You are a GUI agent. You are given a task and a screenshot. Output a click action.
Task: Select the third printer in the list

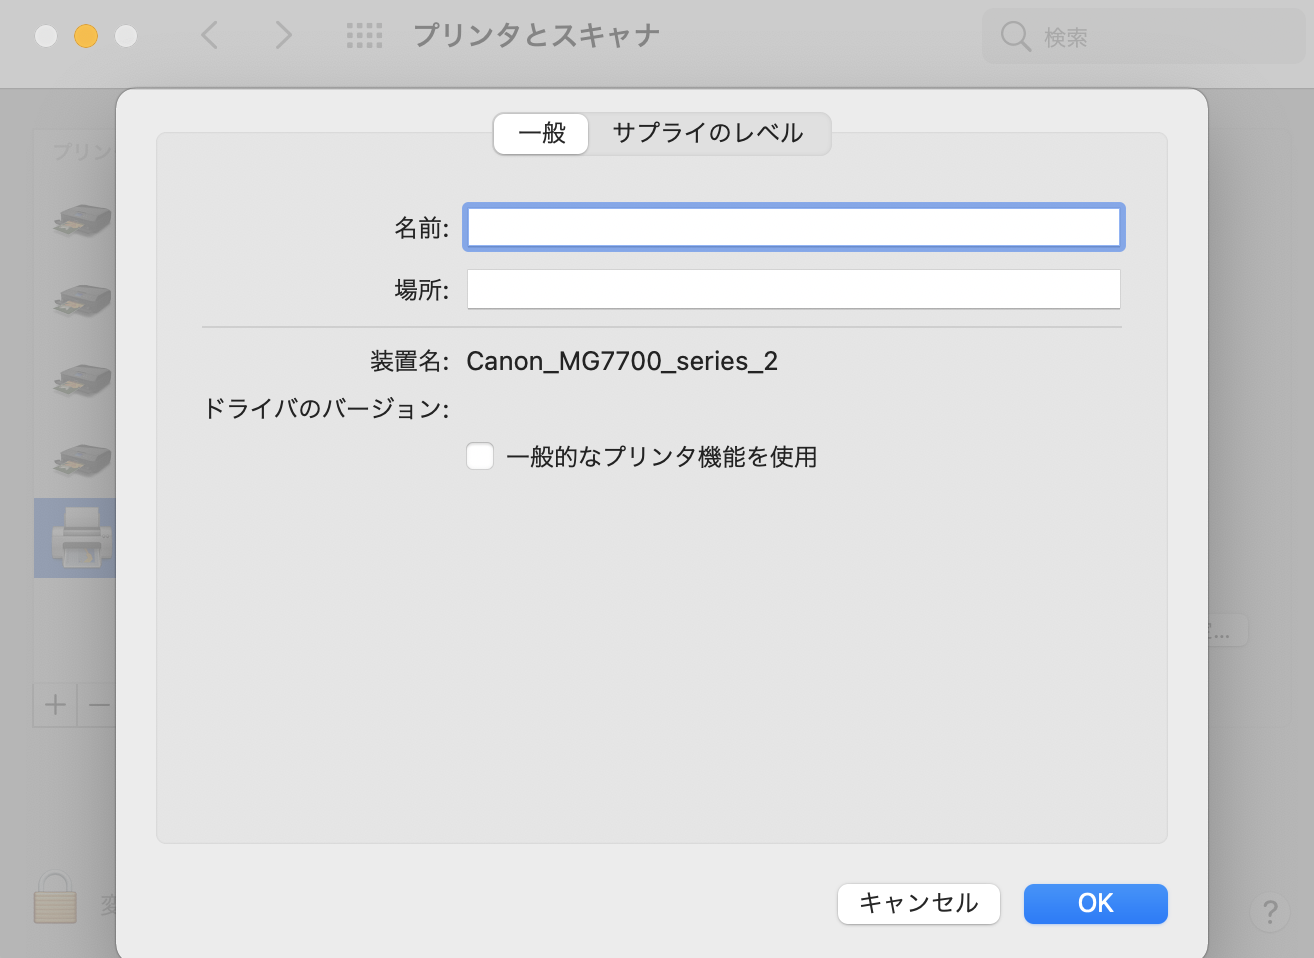pos(82,379)
